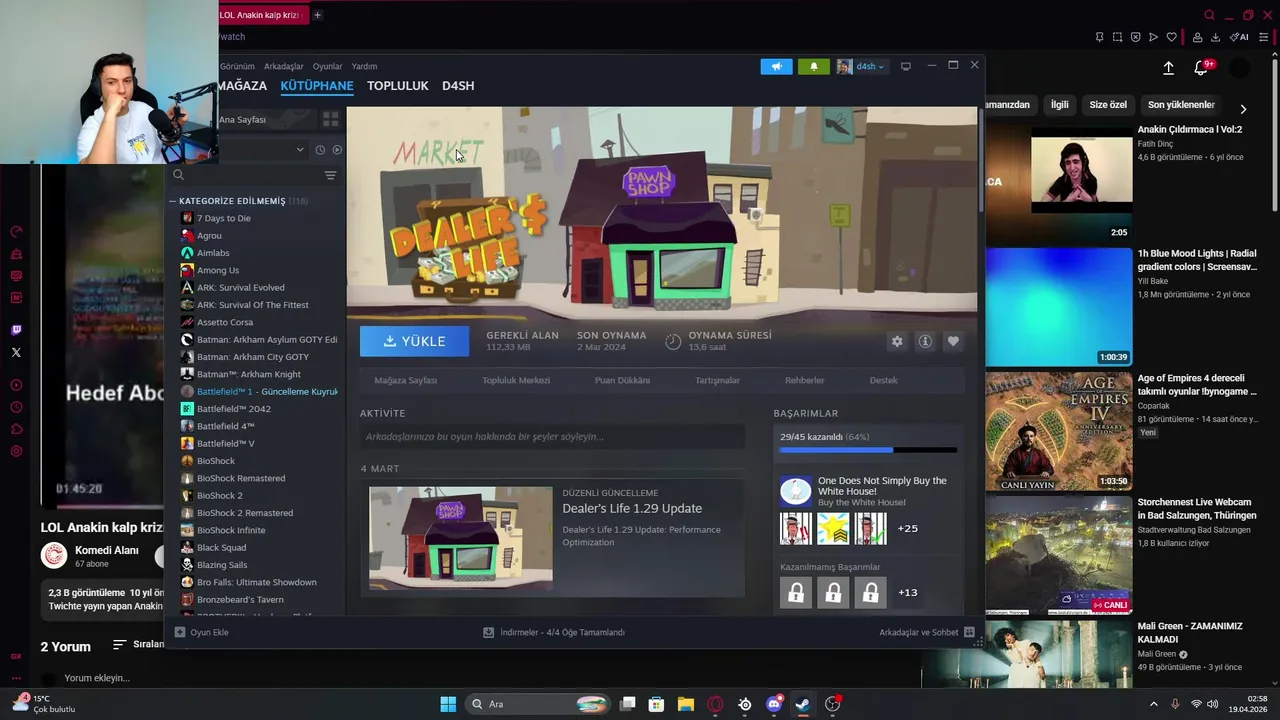Open the Oyunlar menu

point(327,66)
